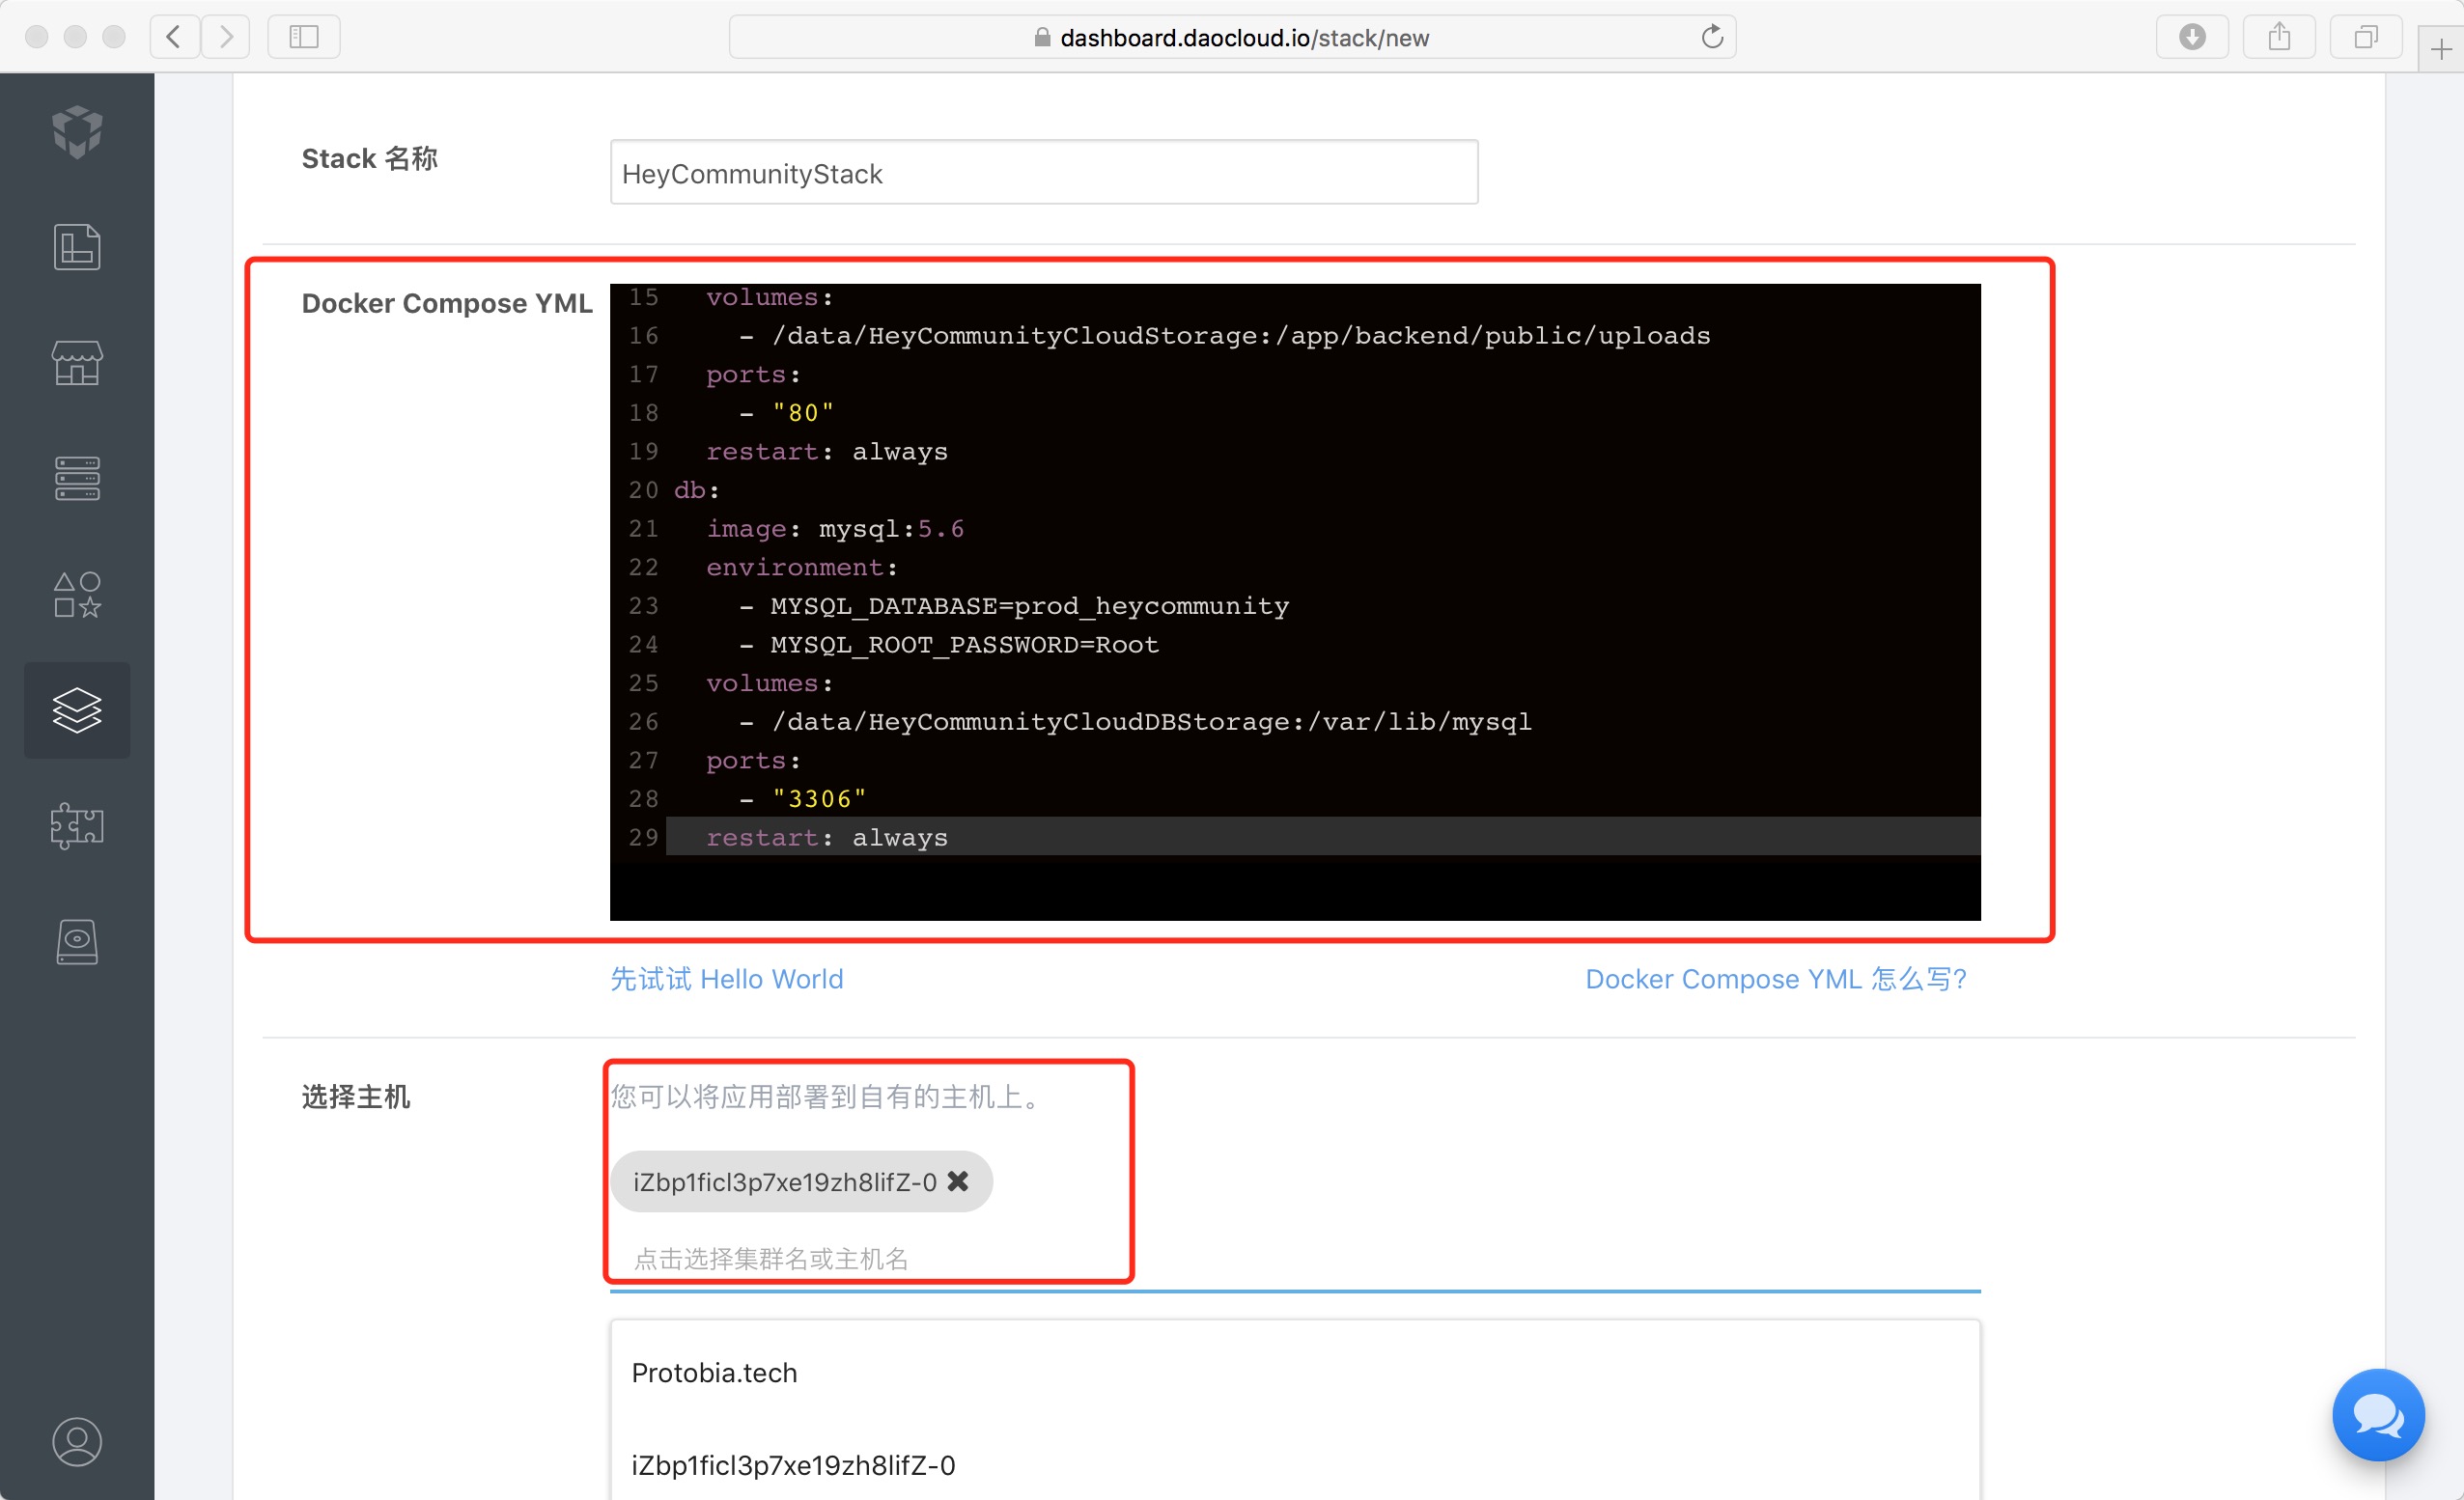
Task: Go forward with Safari forward arrow
Action: click(226, 37)
